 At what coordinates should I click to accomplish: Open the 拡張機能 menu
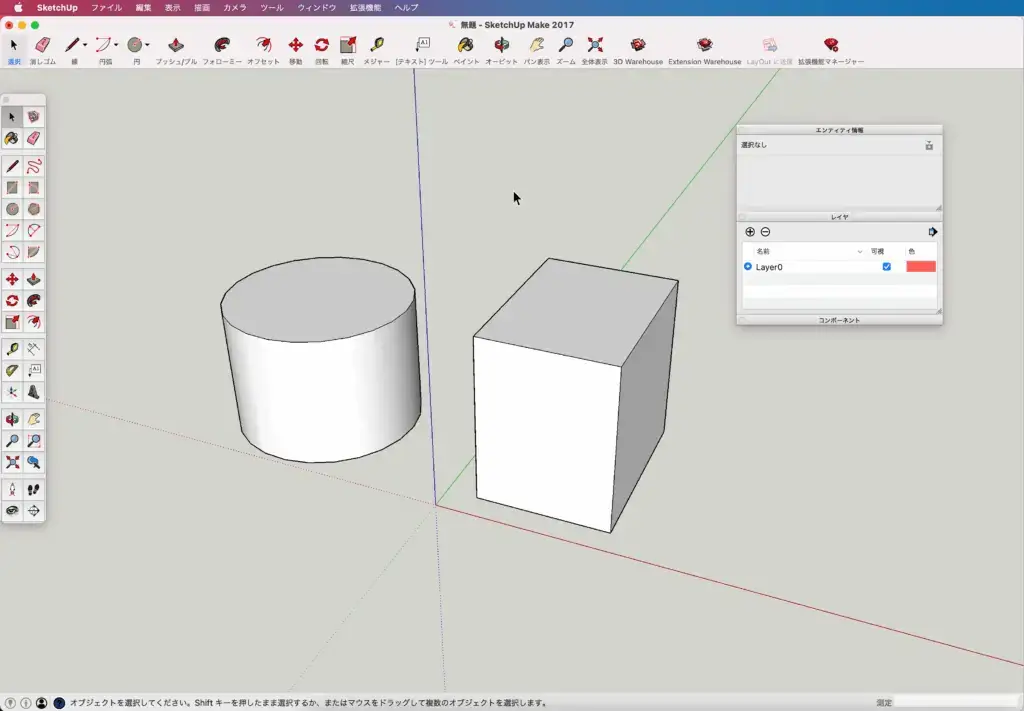[365, 8]
